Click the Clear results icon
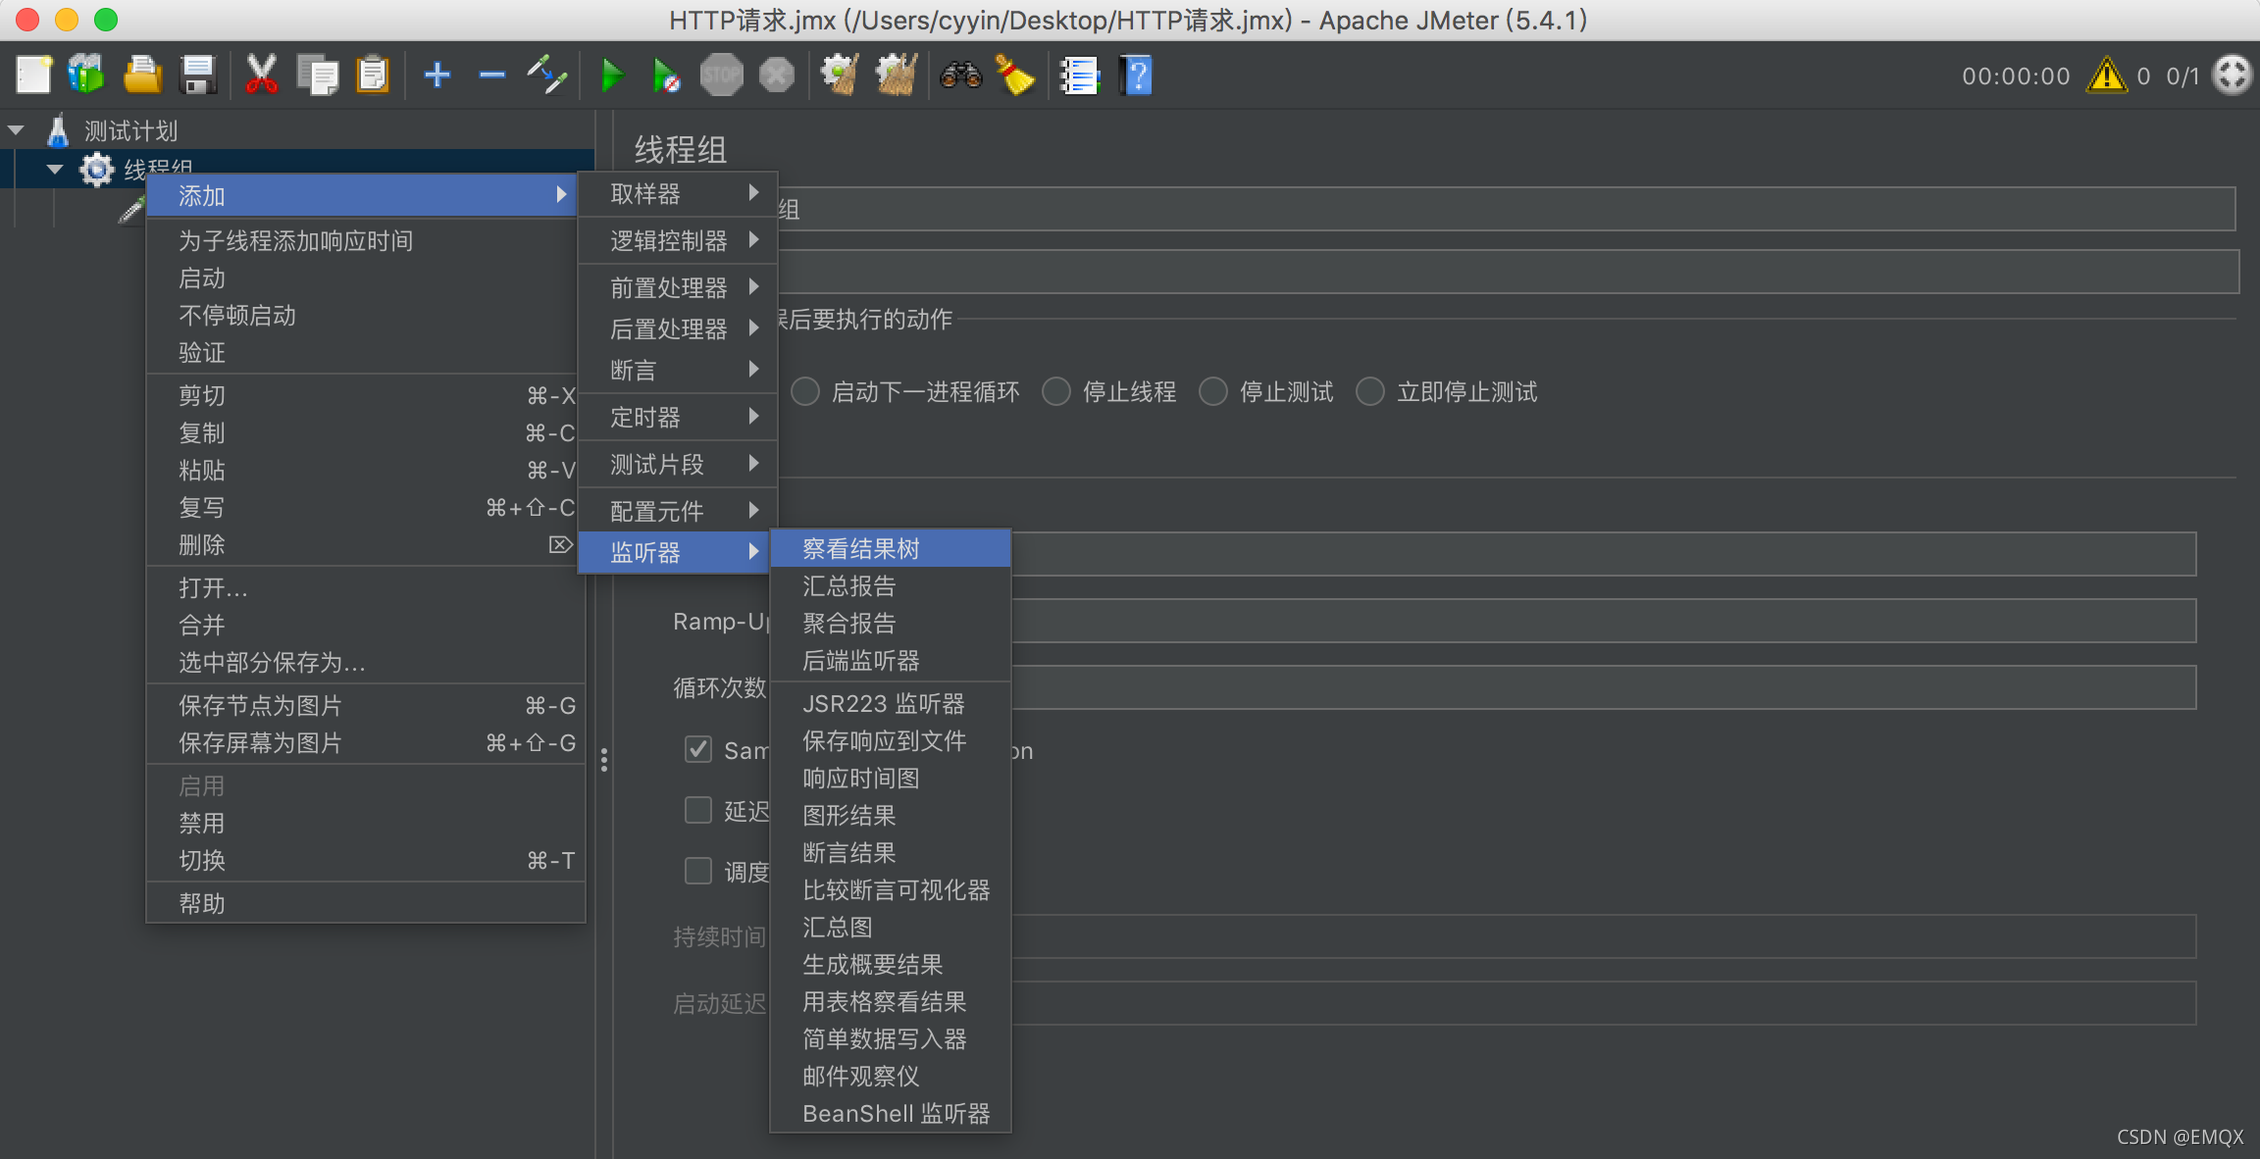Screen dimensions: 2260x1159 click(x=839, y=75)
